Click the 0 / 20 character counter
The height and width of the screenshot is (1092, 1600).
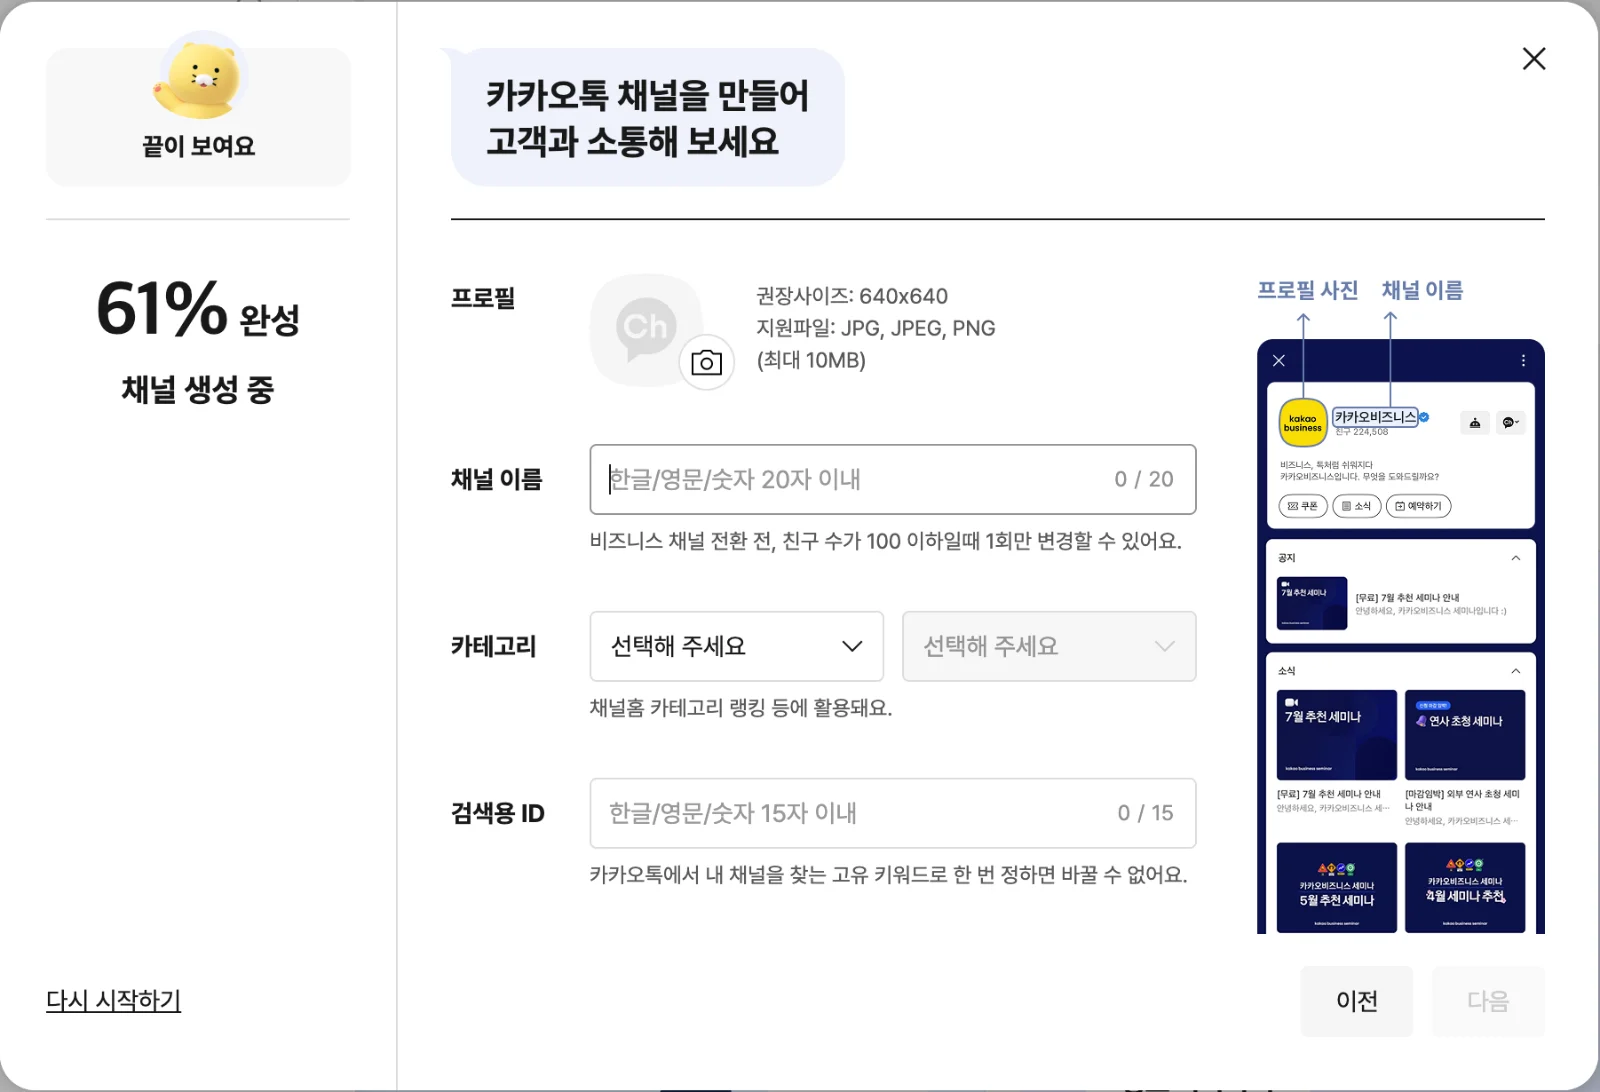coord(1144,480)
